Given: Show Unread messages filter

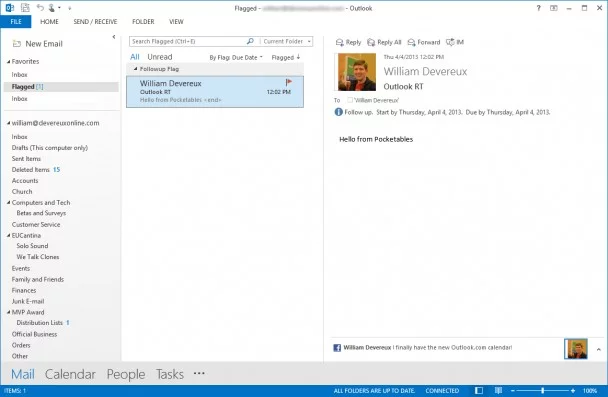Looking at the screenshot, I should [x=160, y=57].
